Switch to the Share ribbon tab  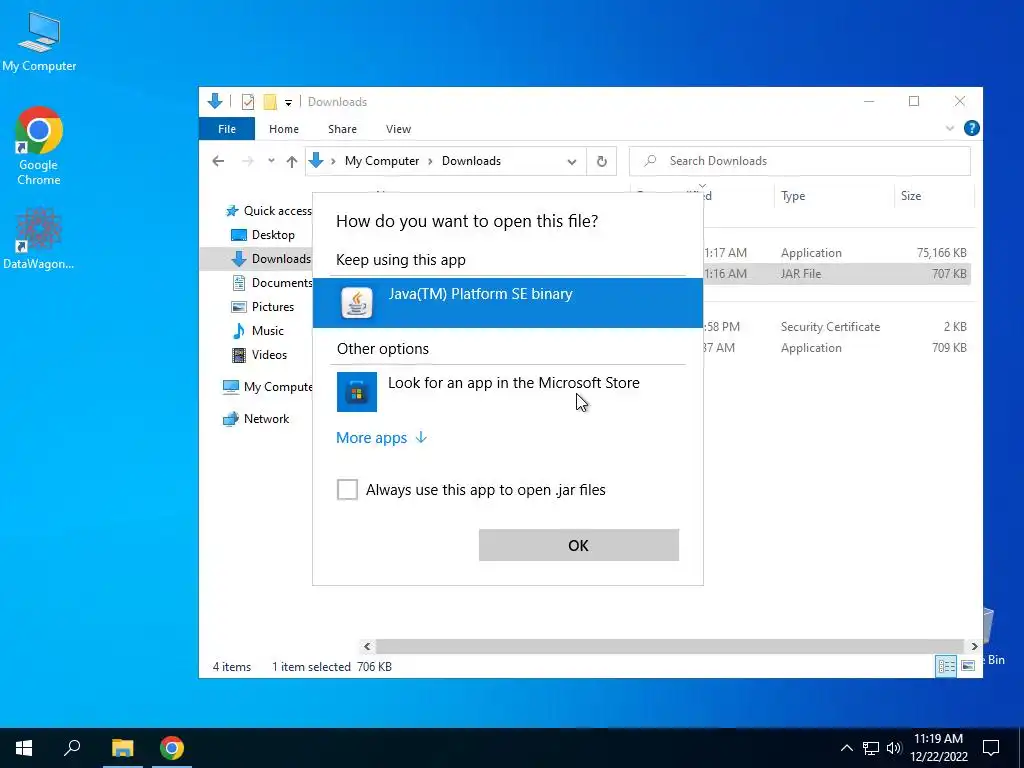(342, 129)
